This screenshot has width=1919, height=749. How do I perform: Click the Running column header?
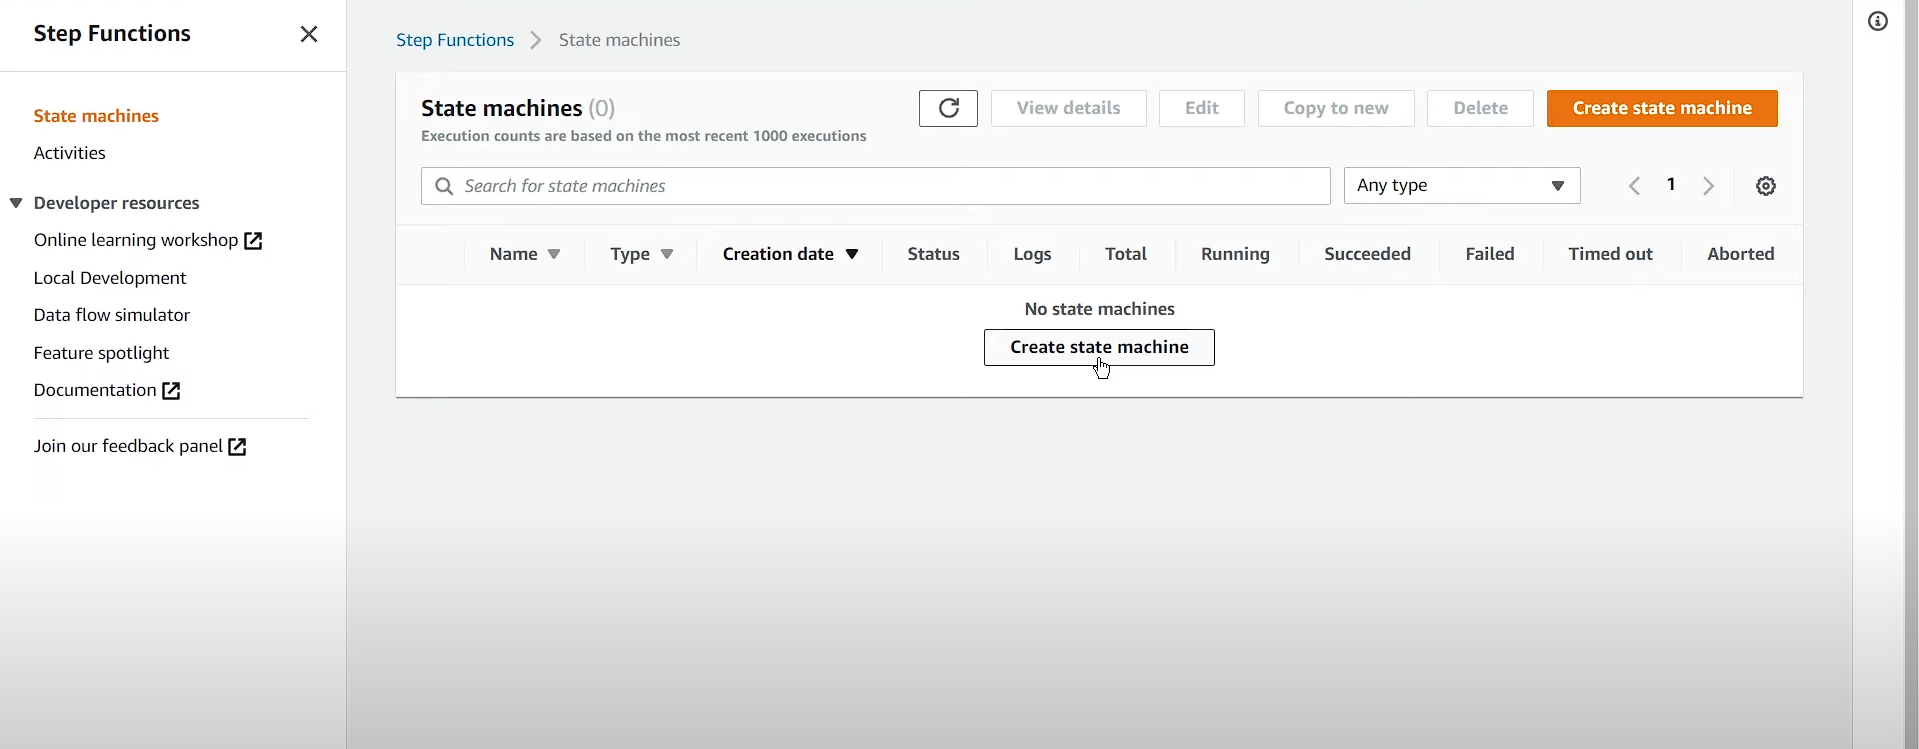coord(1235,254)
